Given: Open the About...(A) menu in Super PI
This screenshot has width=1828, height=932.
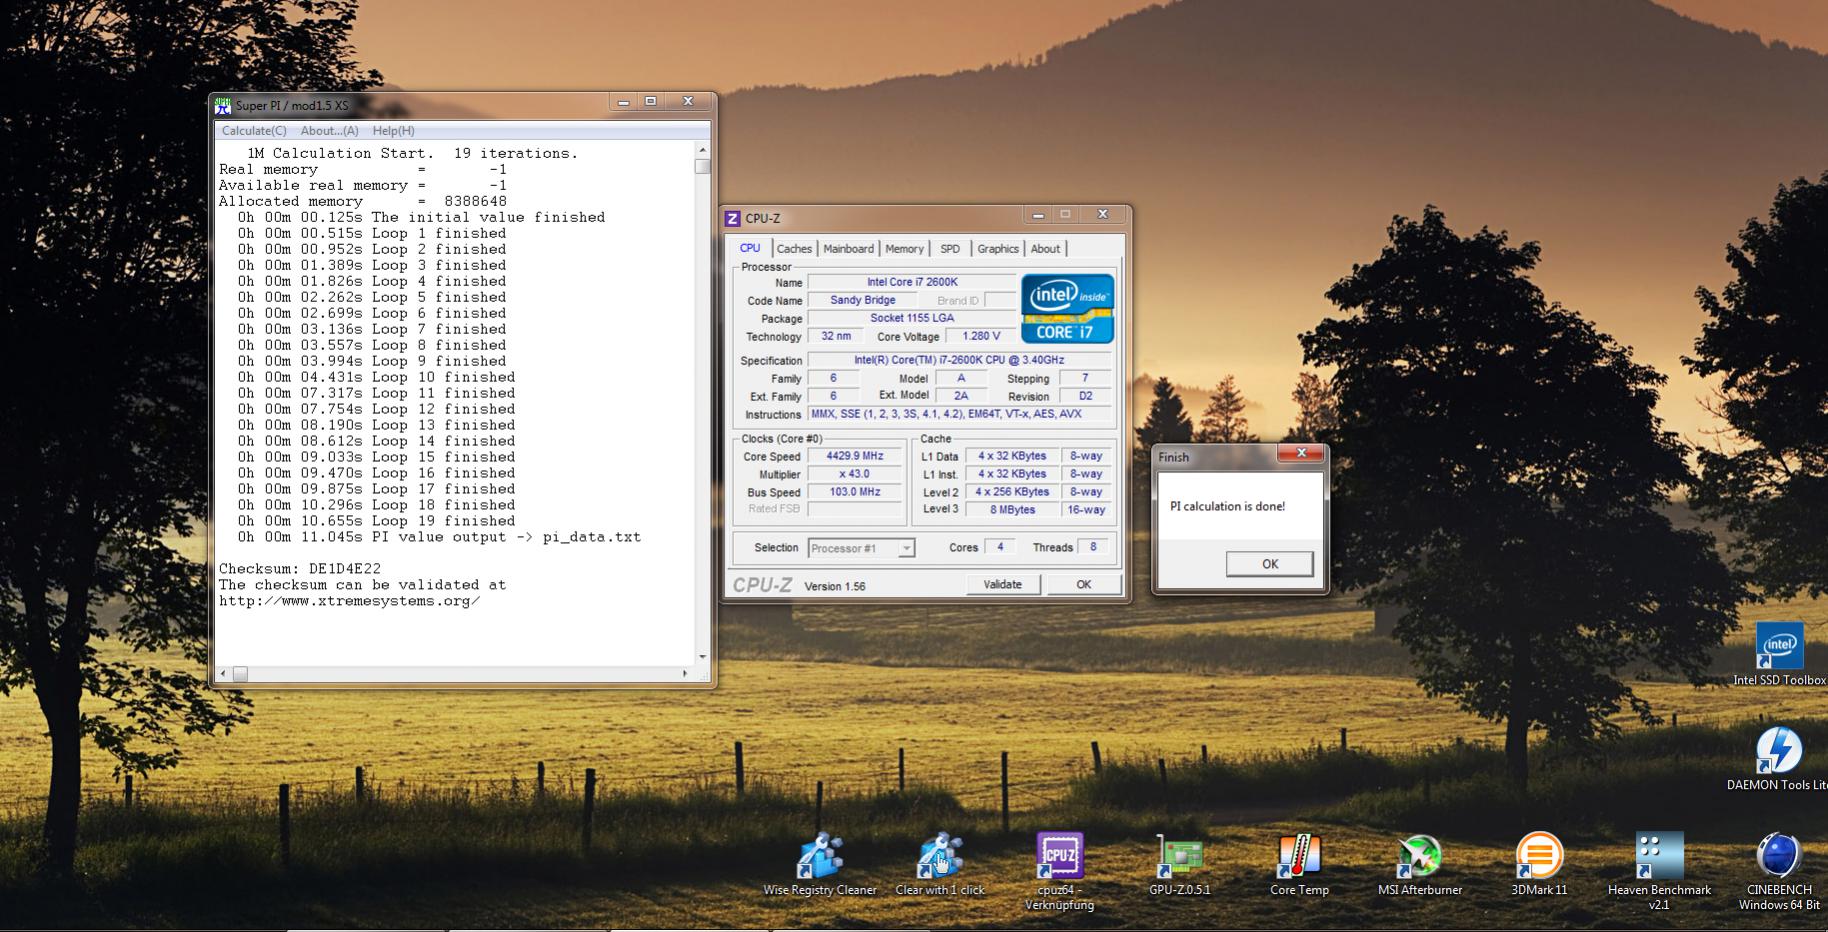Looking at the screenshot, I should point(329,131).
